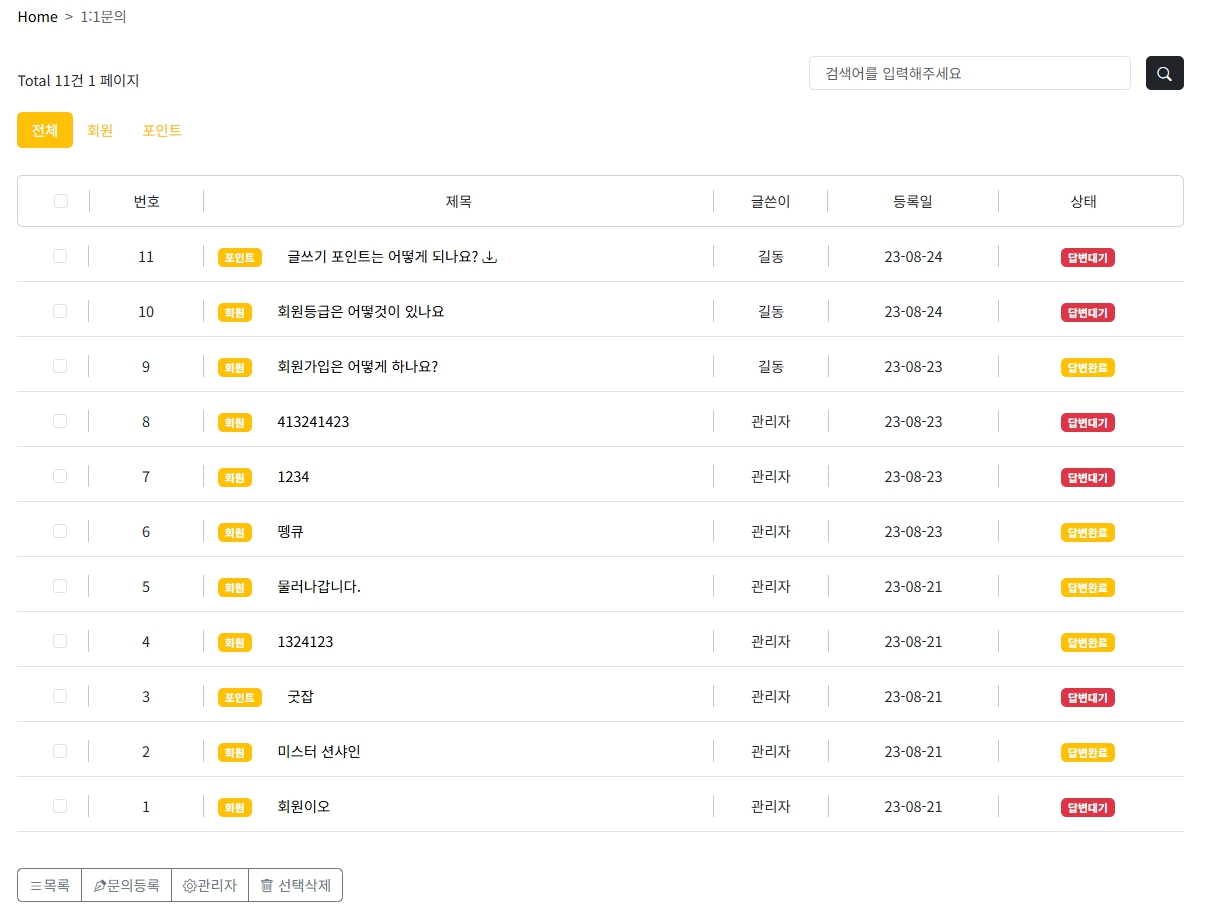This screenshot has width=1213, height=923.
Task: Toggle the select-all checkbox in table header
Action: 61,201
